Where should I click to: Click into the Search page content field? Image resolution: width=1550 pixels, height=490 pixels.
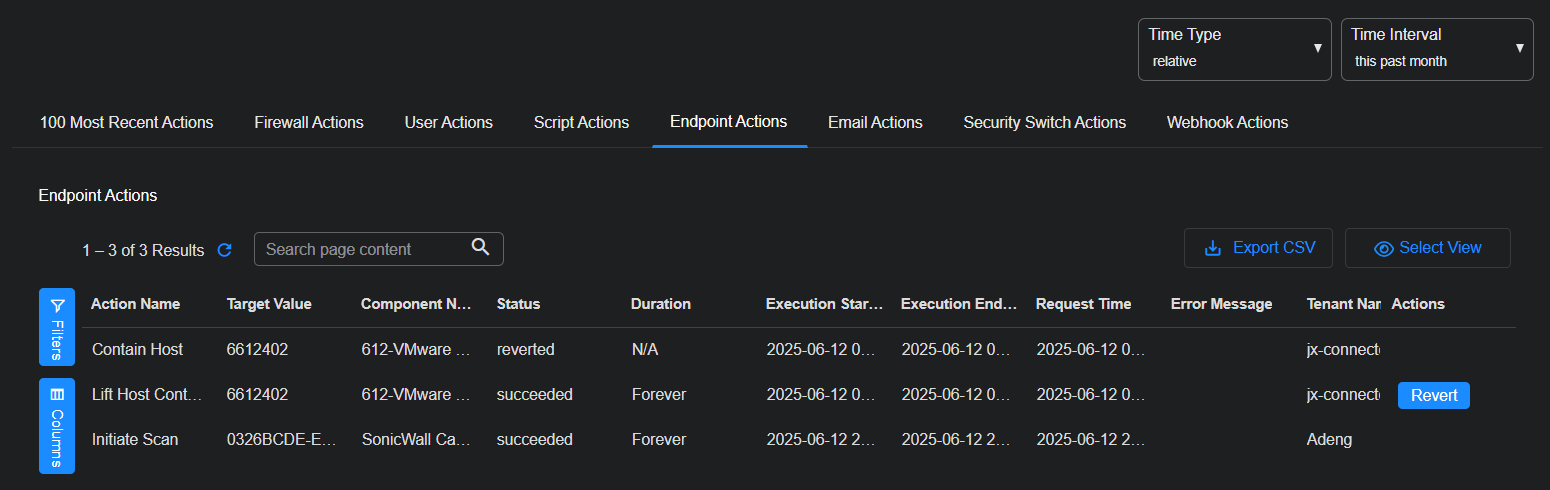click(360, 249)
